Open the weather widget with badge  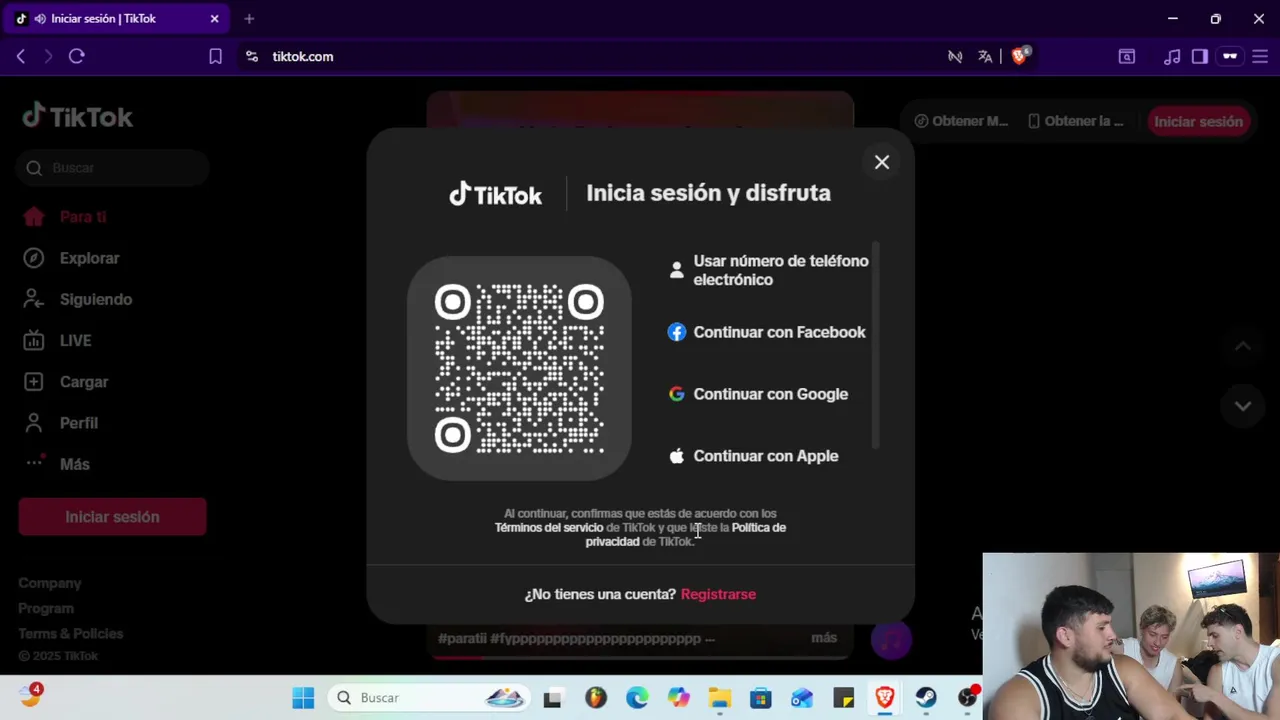[x=30, y=696]
